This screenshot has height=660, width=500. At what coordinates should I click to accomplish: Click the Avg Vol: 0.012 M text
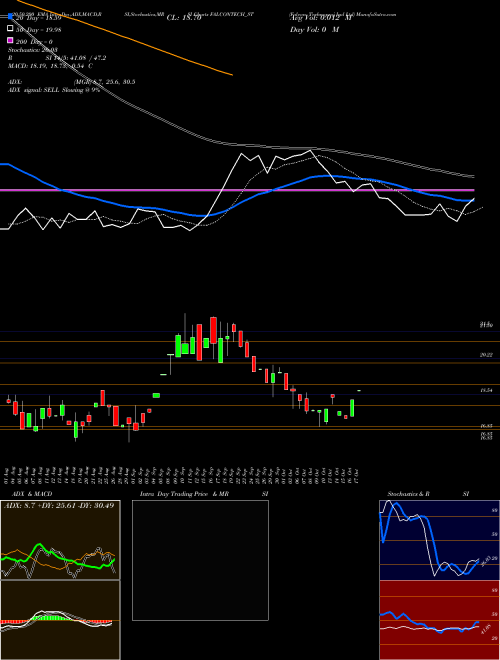(320, 17)
